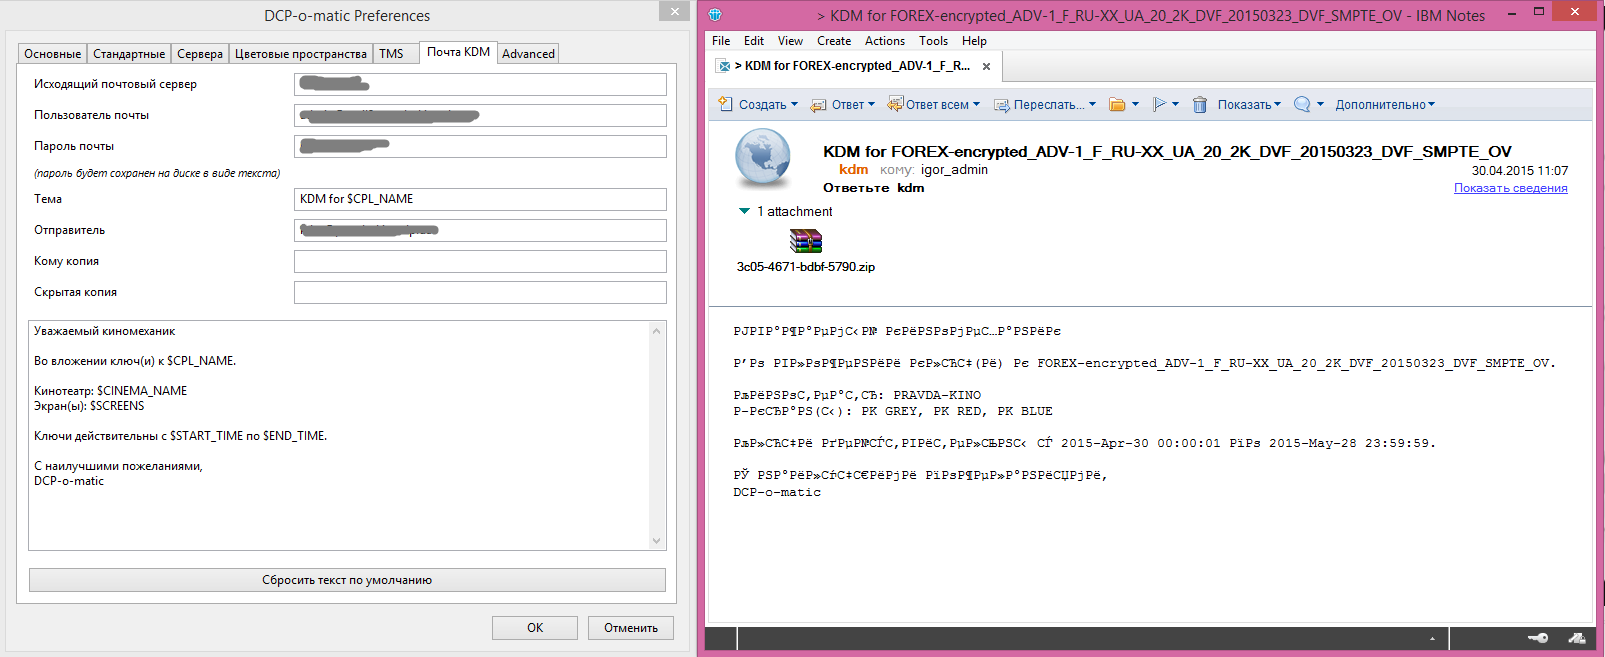Click the globe sender avatar icon
1605x657 pixels.
[763, 158]
